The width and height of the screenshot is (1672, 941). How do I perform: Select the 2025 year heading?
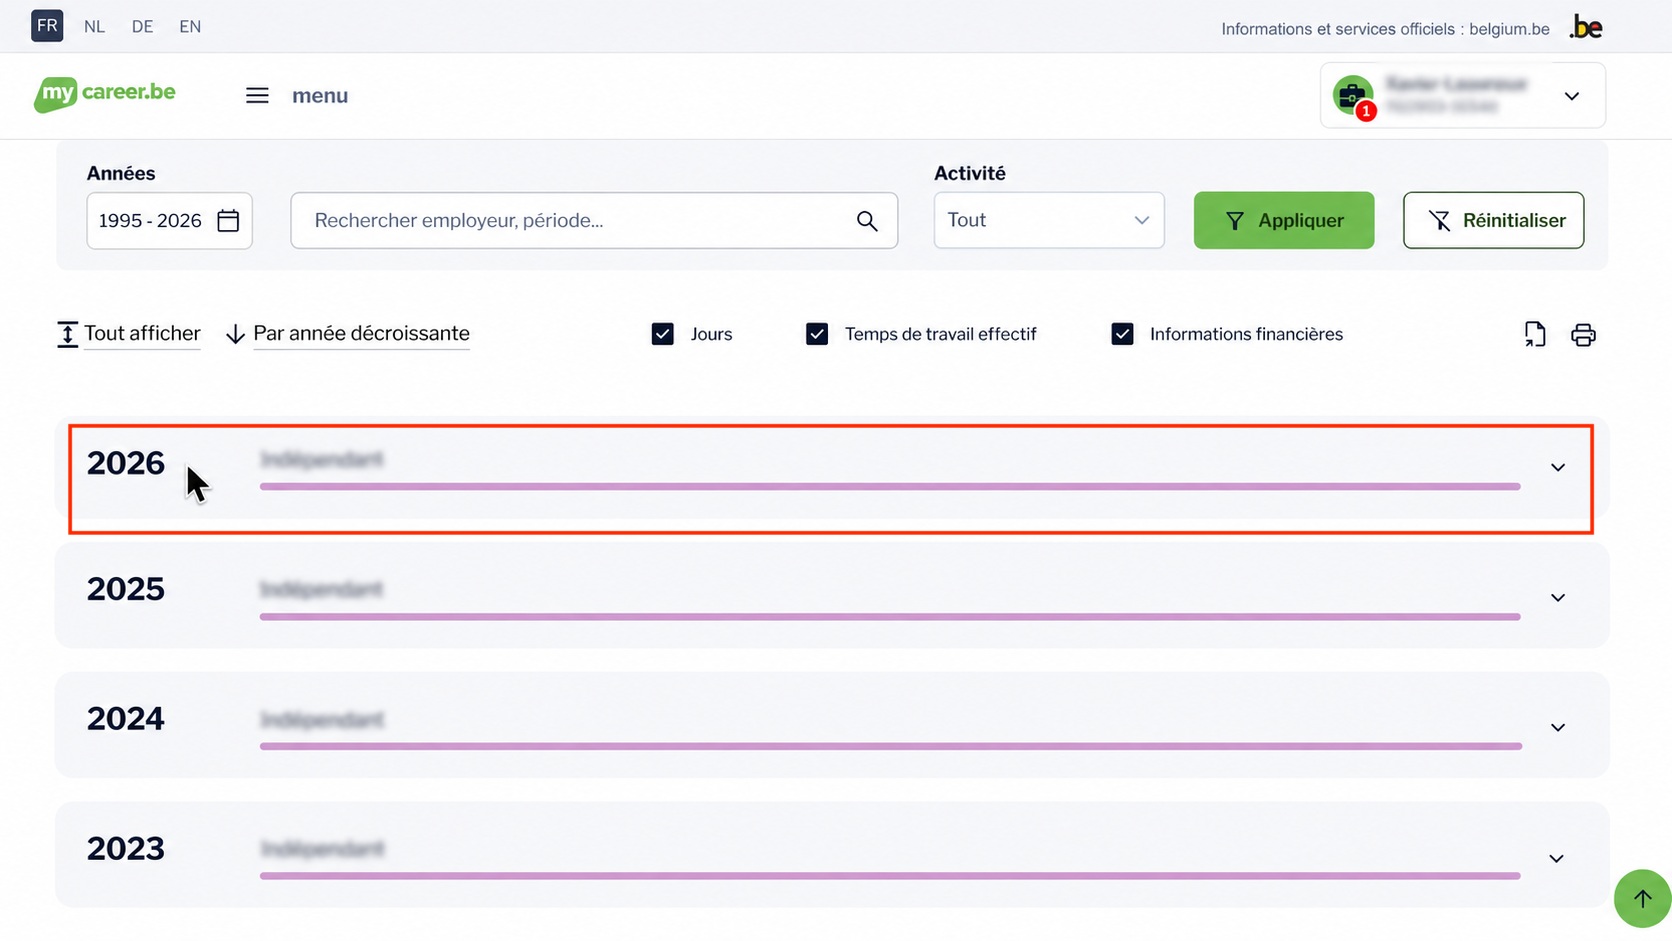(x=125, y=589)
